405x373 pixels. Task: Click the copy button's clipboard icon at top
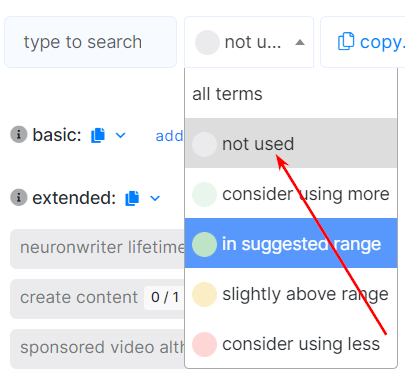(346, 42)
